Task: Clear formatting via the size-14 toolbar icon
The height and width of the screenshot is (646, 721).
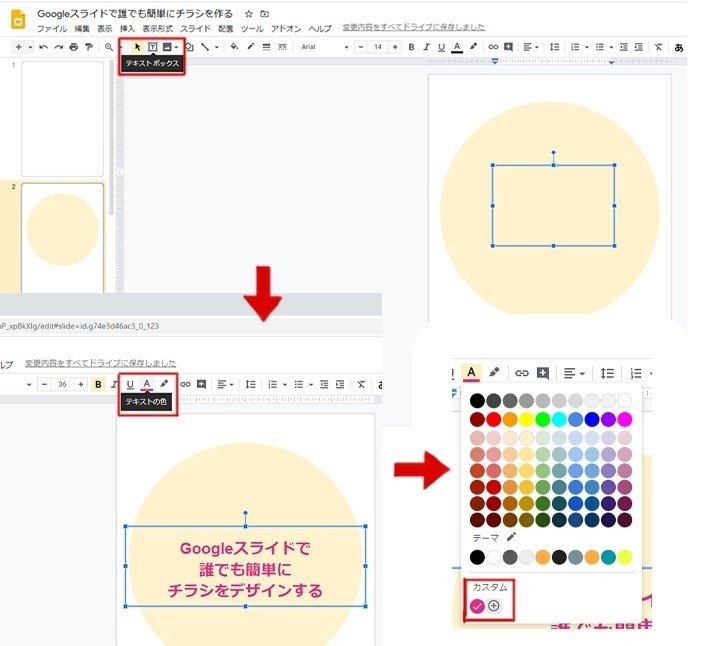Action: click(658, 47)
